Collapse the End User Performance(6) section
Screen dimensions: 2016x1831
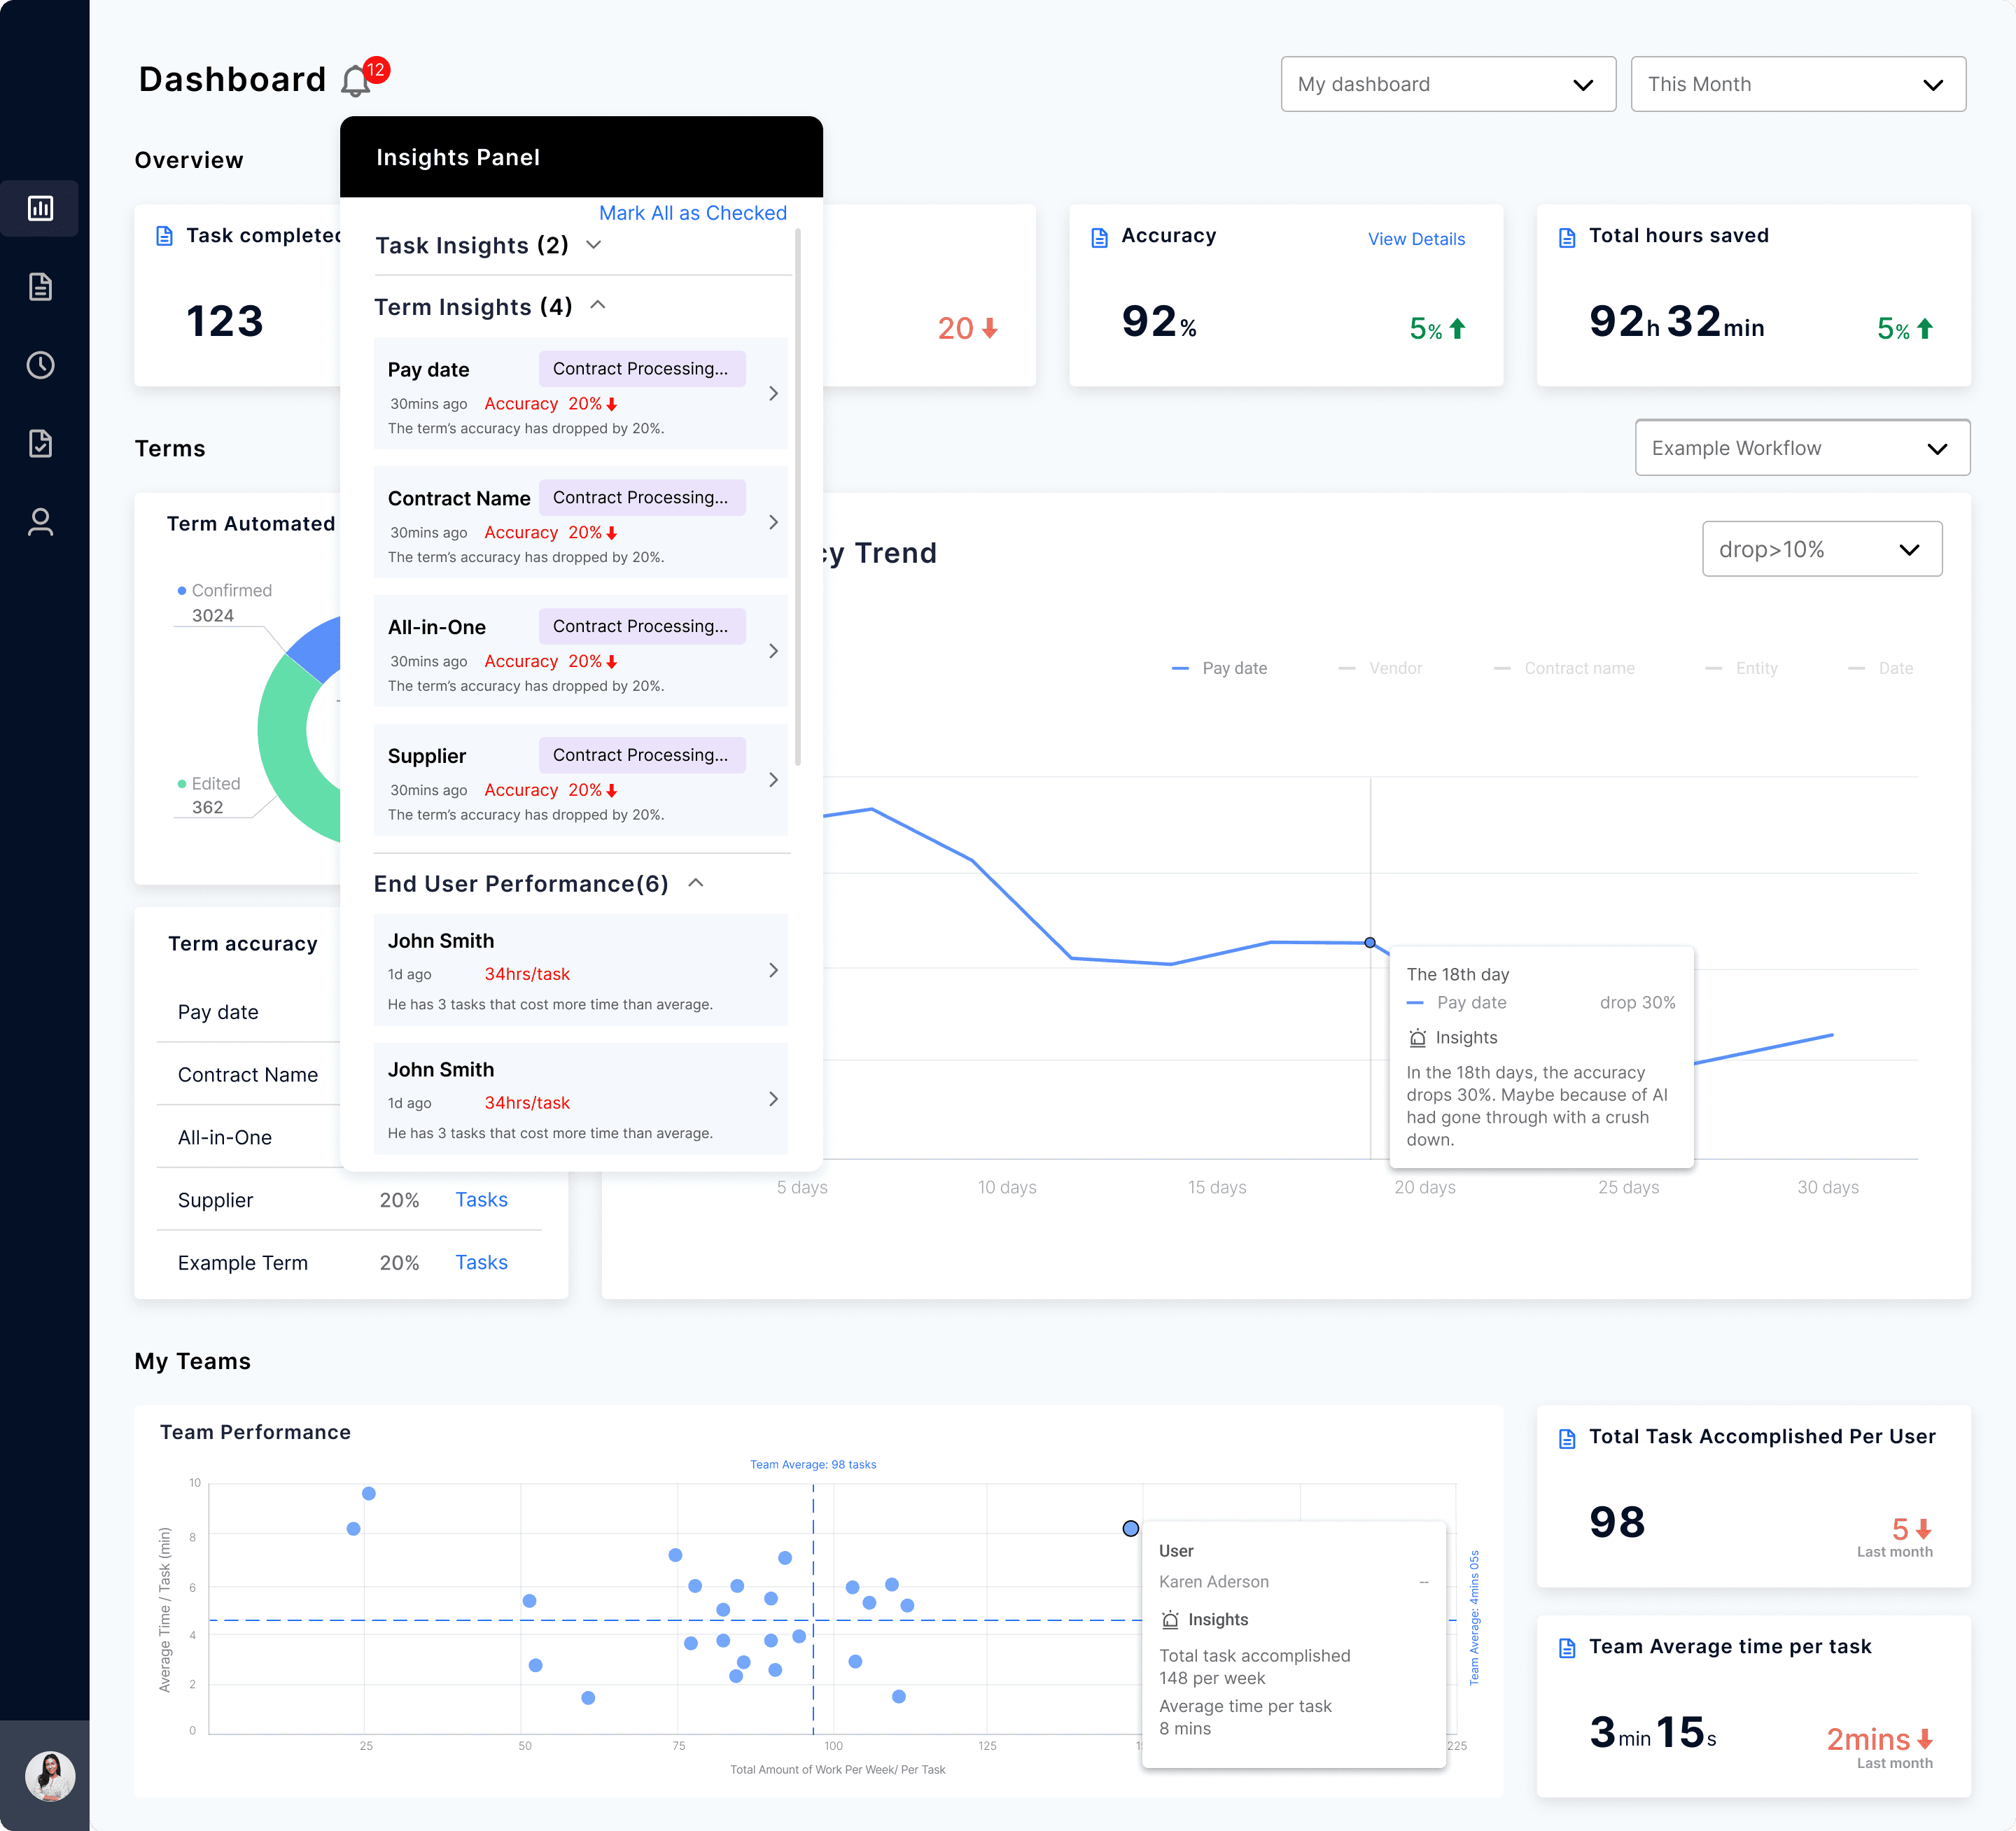pyautogui.click(x=696, y=883)
